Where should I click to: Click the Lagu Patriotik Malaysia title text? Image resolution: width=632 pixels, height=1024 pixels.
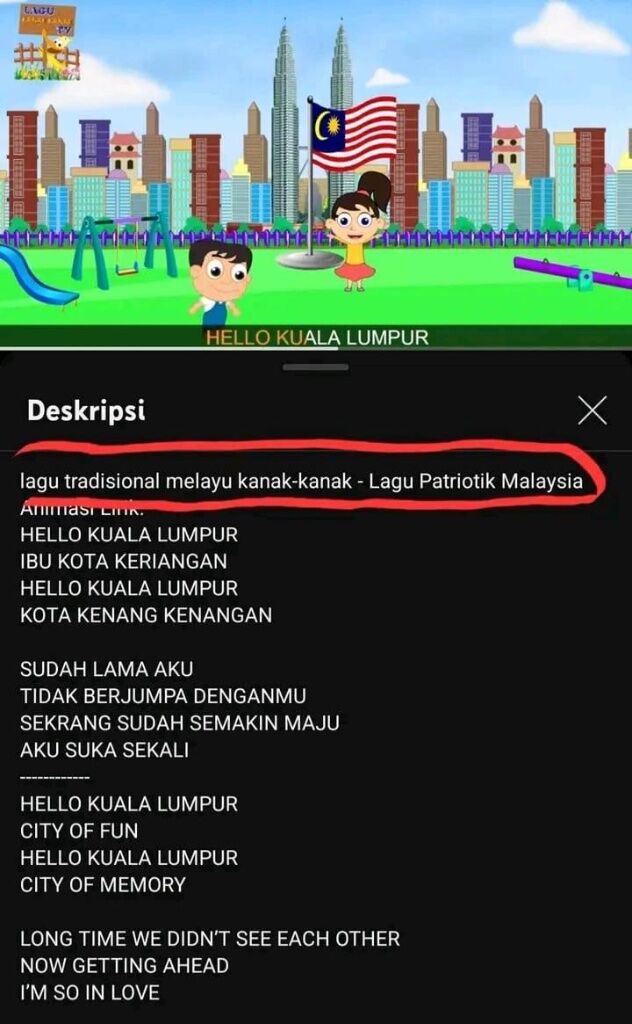(x=476, y=481)
